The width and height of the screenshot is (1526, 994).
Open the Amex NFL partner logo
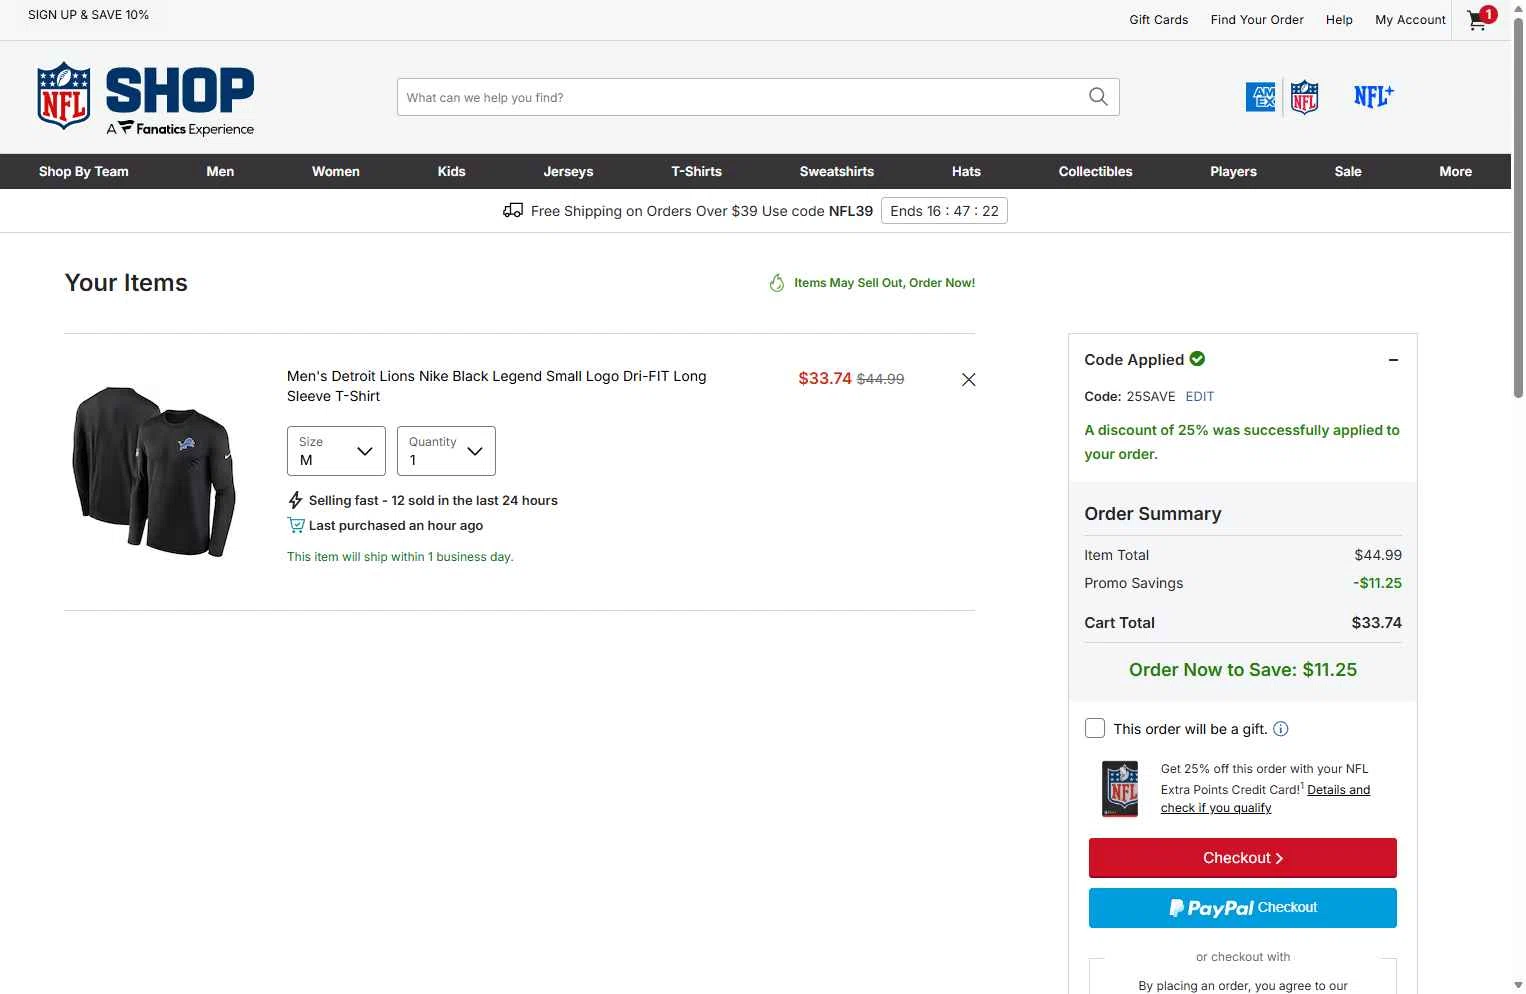pyautogui.click(x=1282, y=97)
